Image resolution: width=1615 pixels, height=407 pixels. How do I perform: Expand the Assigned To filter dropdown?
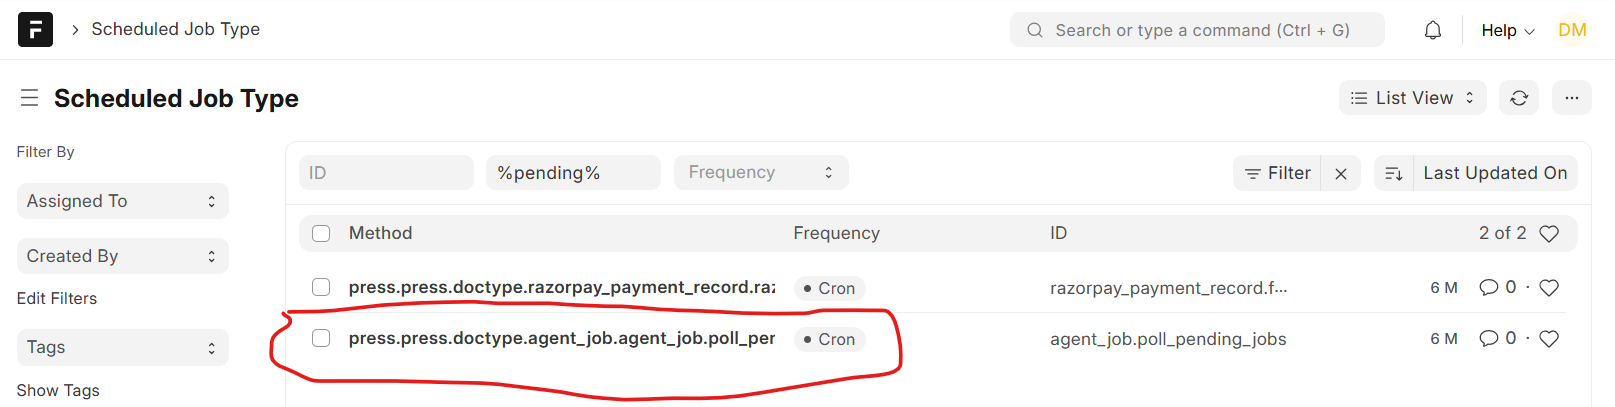point(123,201)
